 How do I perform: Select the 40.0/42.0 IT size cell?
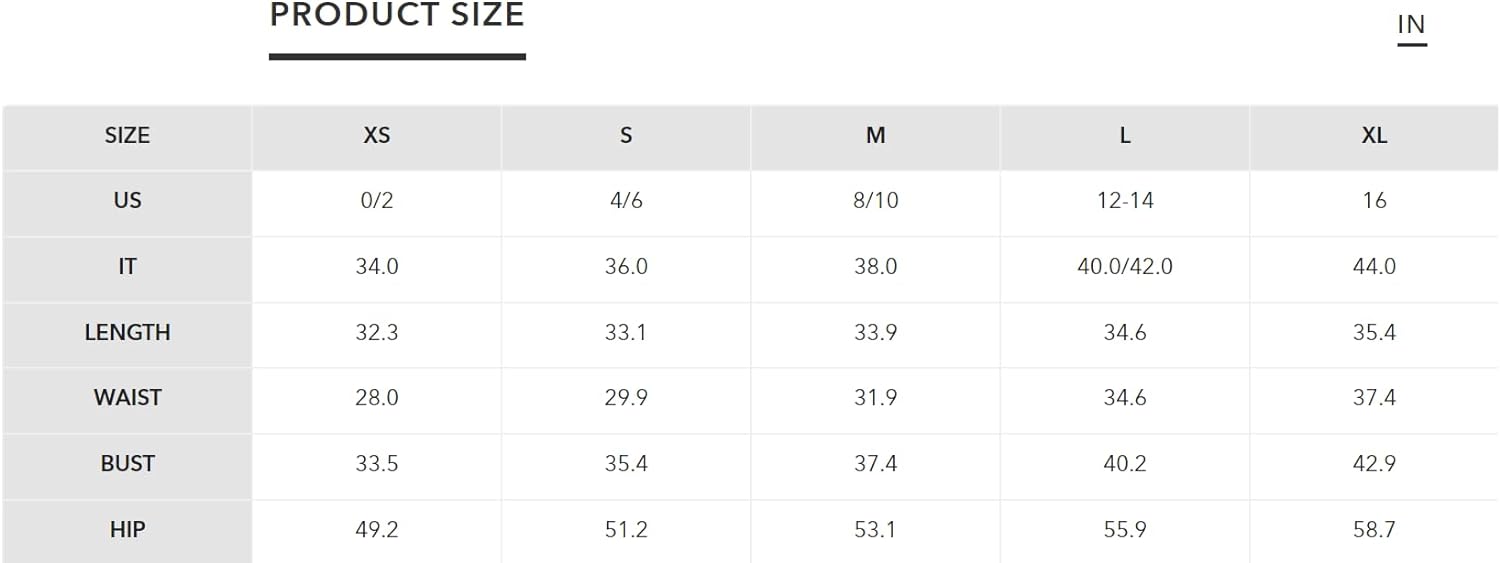[1125, 267]
